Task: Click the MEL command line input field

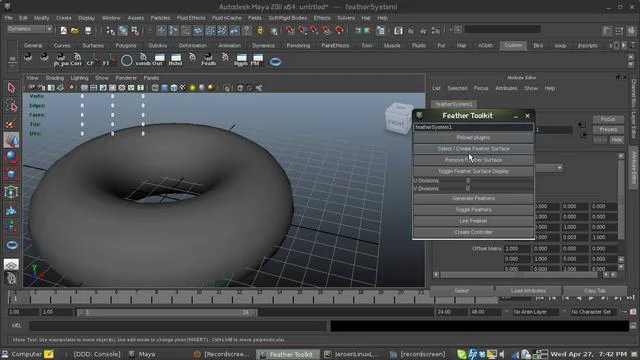Action: pyautogui.click(x=178, y=326)
